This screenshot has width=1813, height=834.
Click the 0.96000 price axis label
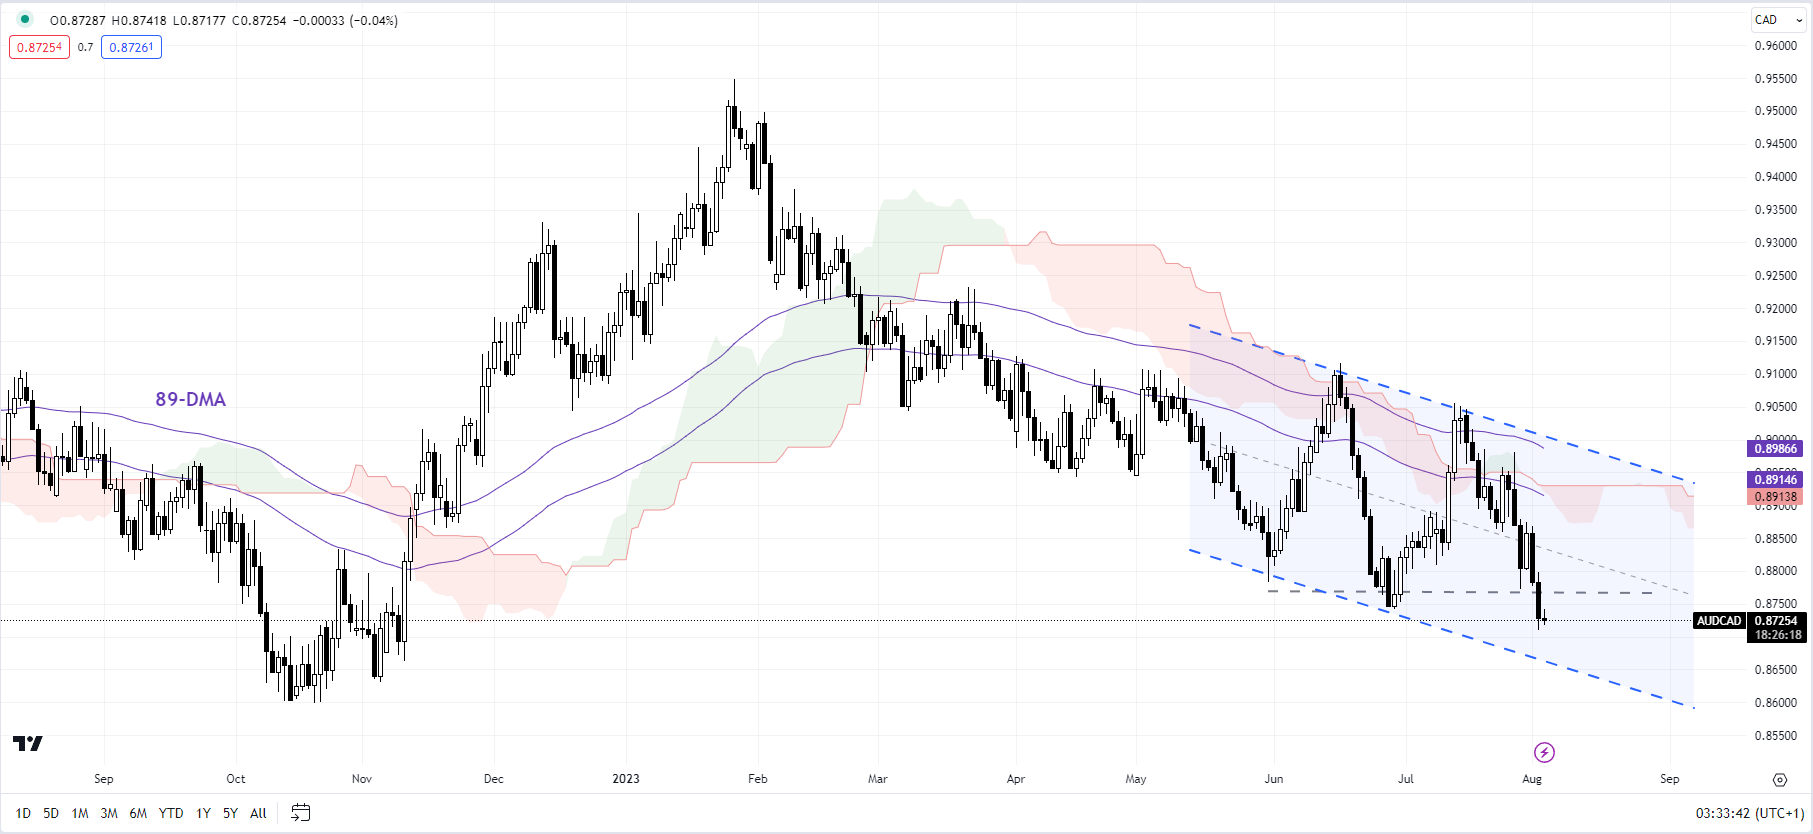tap(1776, 46)
